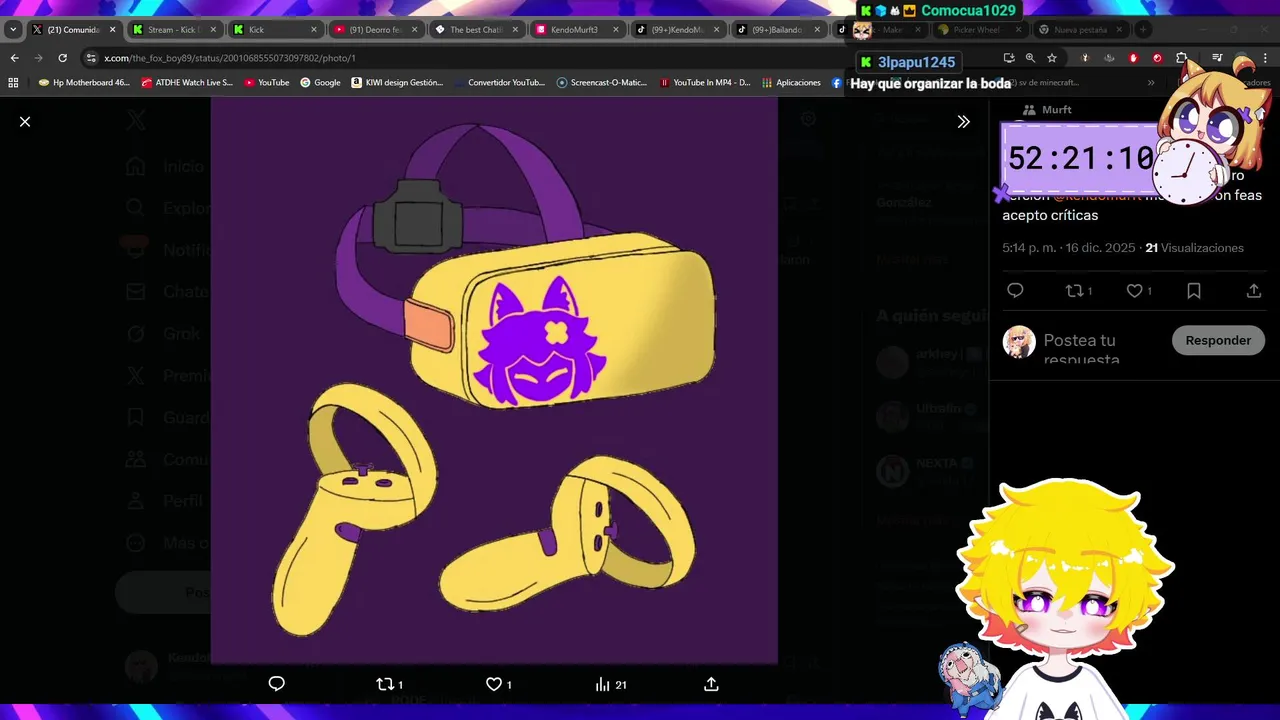
Task: Bookmark icon in the right post panel
Action: [1194, 291]
